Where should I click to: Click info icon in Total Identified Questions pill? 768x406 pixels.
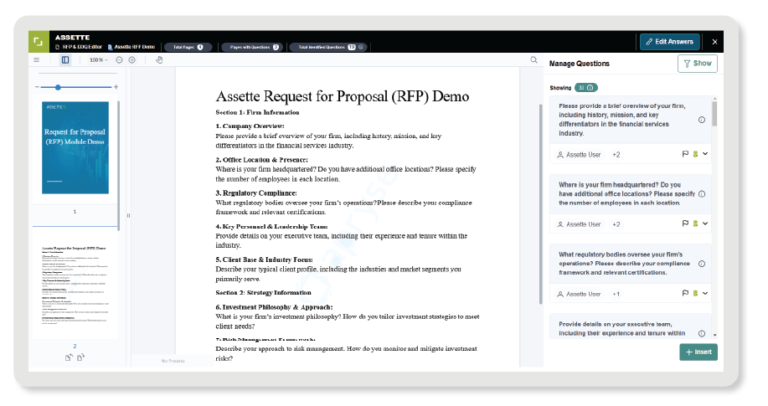361,47
